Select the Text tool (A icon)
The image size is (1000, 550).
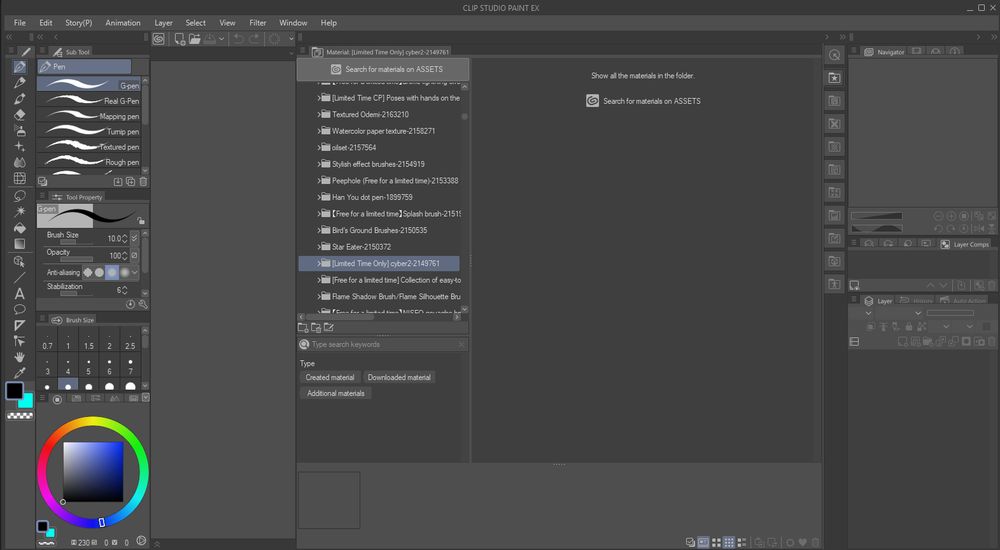pos(20,294)
